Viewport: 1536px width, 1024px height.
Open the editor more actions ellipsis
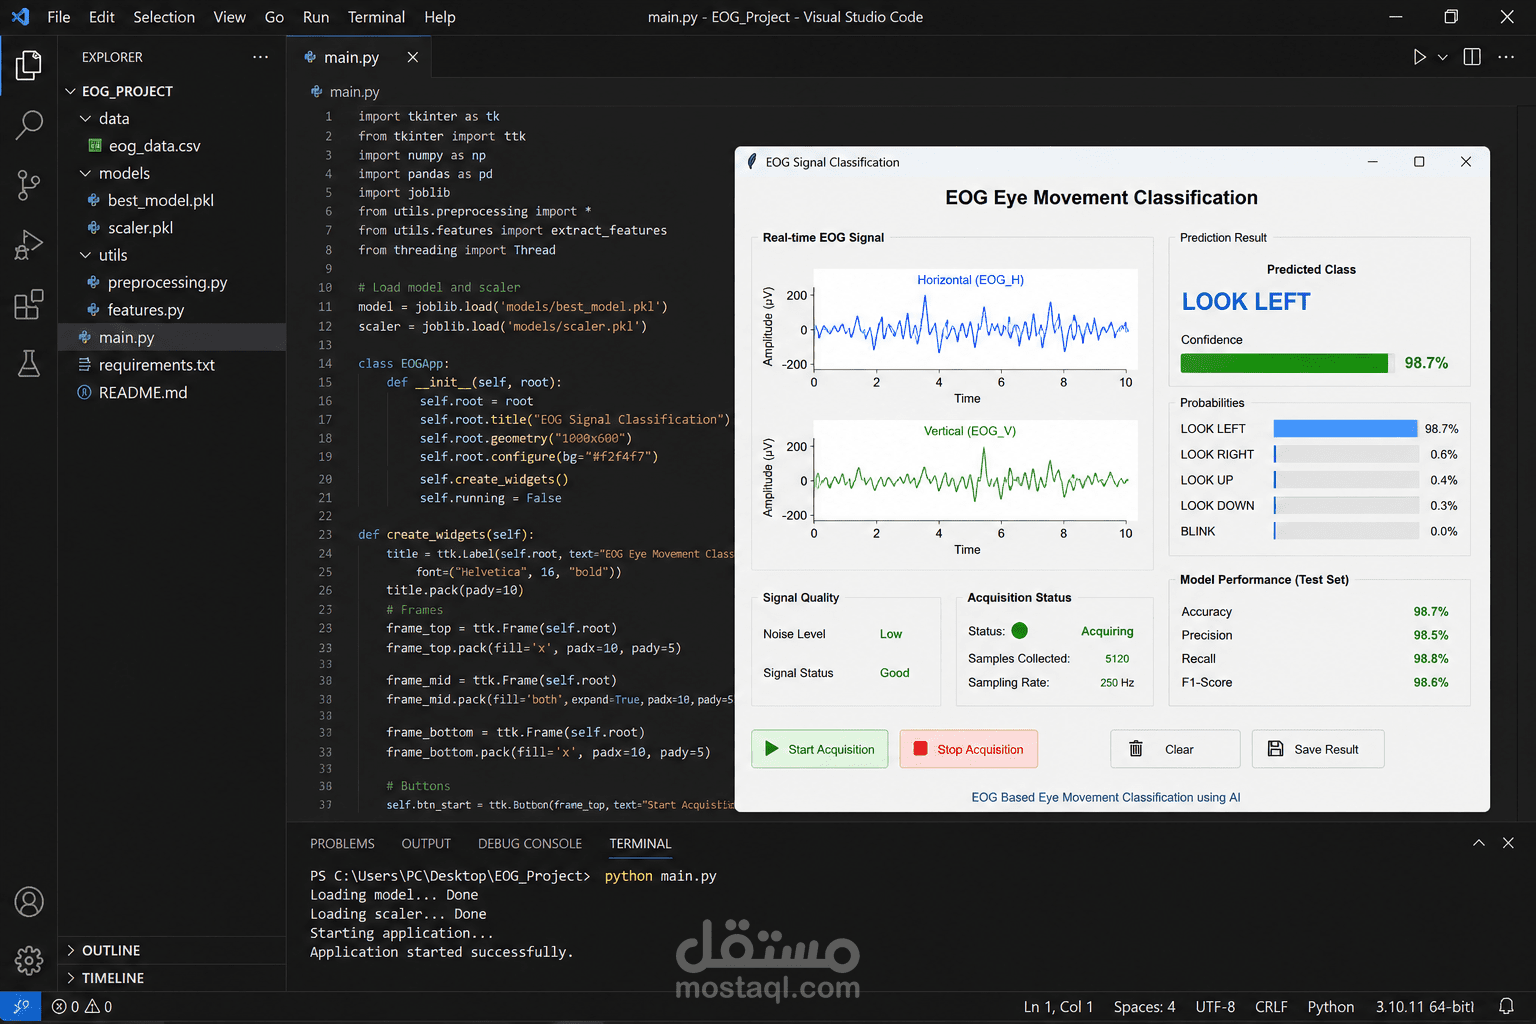pyautogui.click(x=1506, y=57)
